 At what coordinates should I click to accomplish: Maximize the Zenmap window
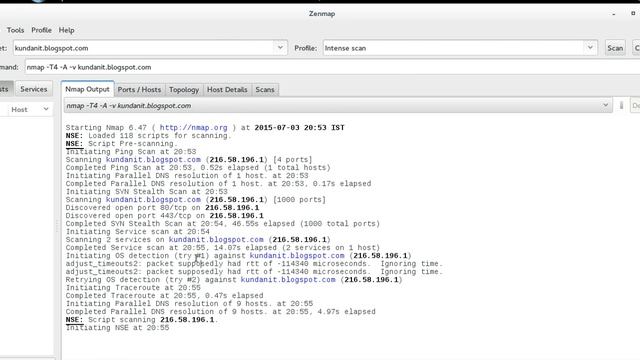[633, 13]
